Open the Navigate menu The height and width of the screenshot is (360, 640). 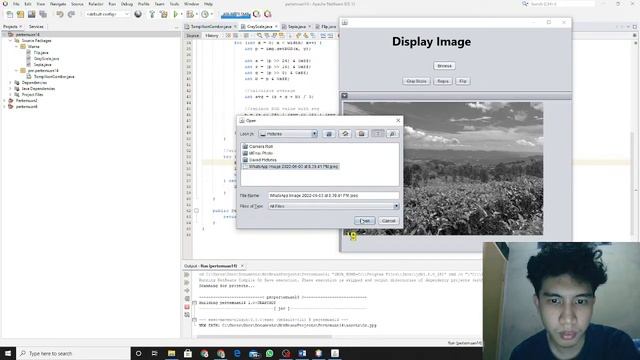[x=58, y=4]
